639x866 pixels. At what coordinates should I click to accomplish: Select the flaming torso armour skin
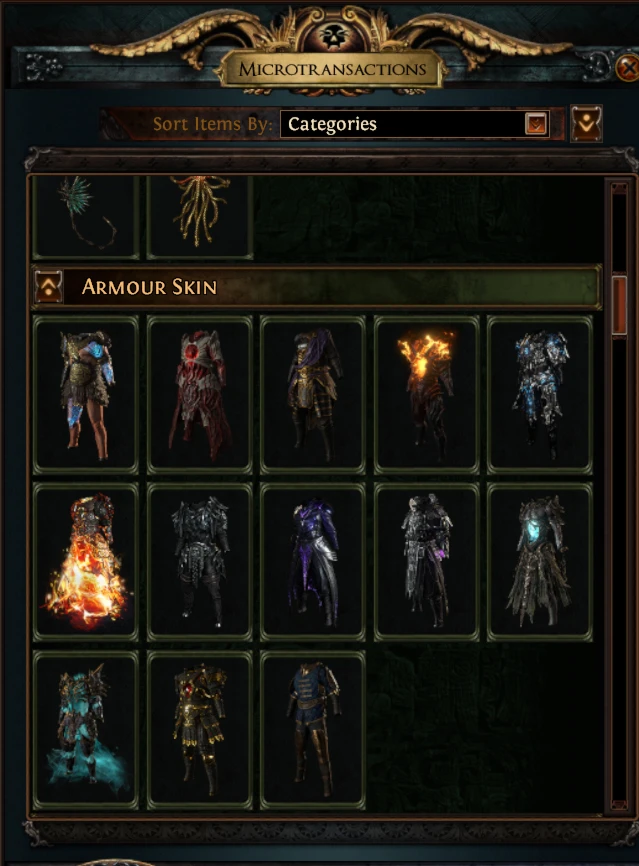pyautogui.click(x=426, y=395)
